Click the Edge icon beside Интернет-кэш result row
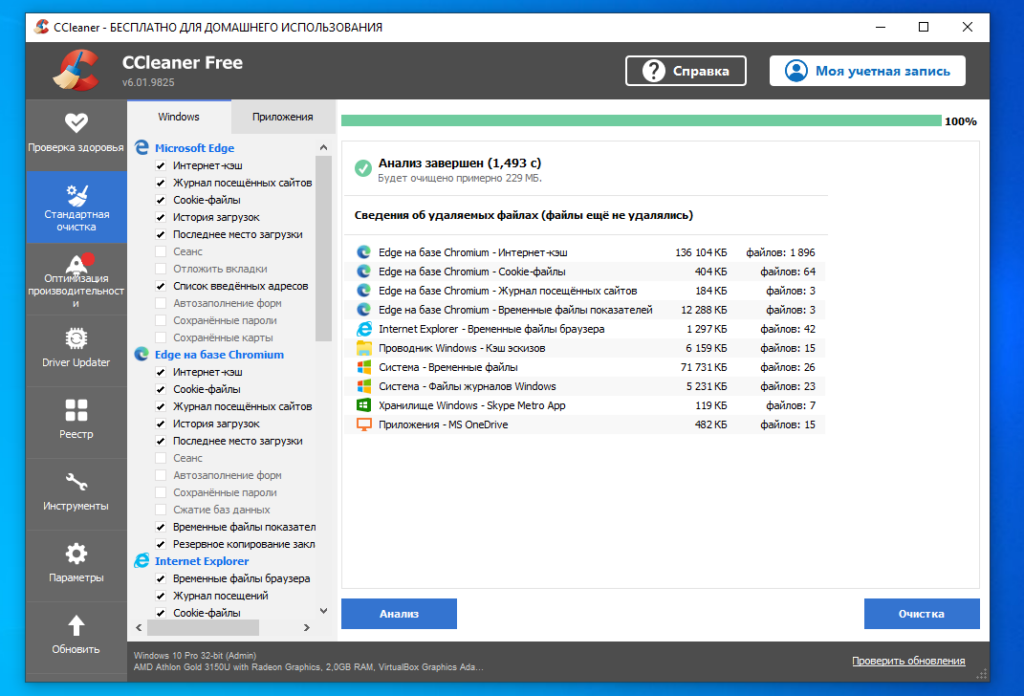Viewport: 1024px width, 696px height. coord(364,252)
